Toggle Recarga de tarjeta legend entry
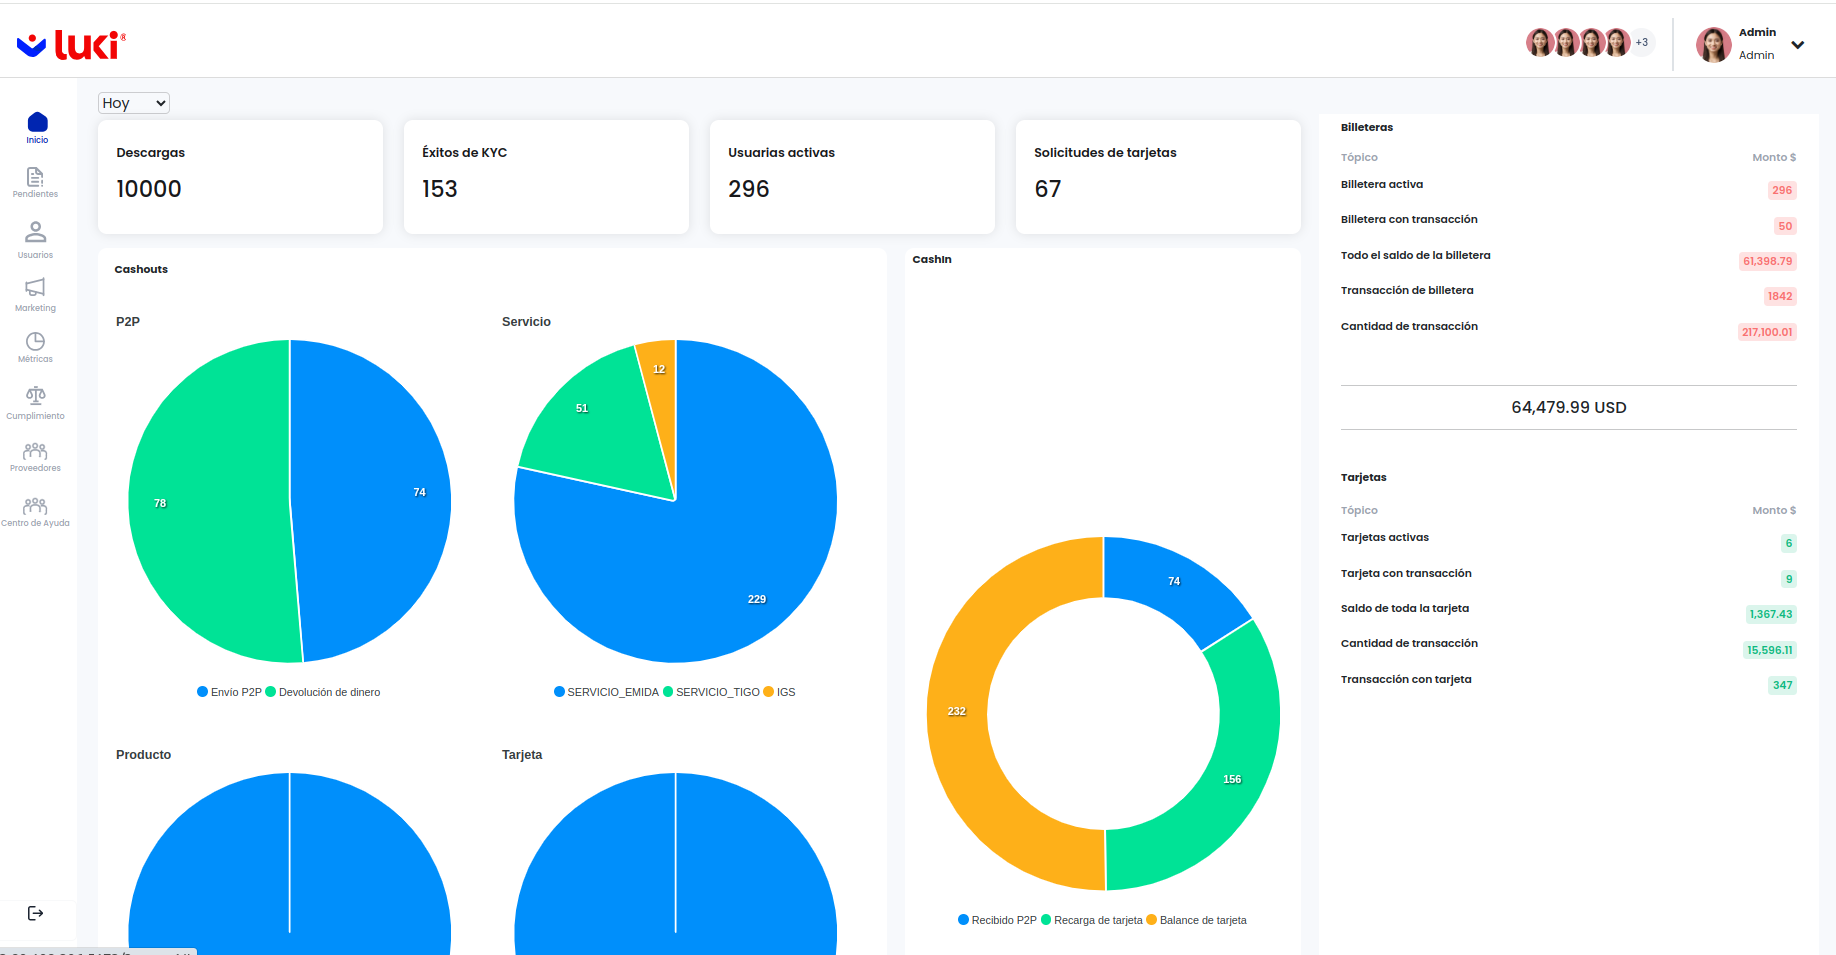 1097,920
